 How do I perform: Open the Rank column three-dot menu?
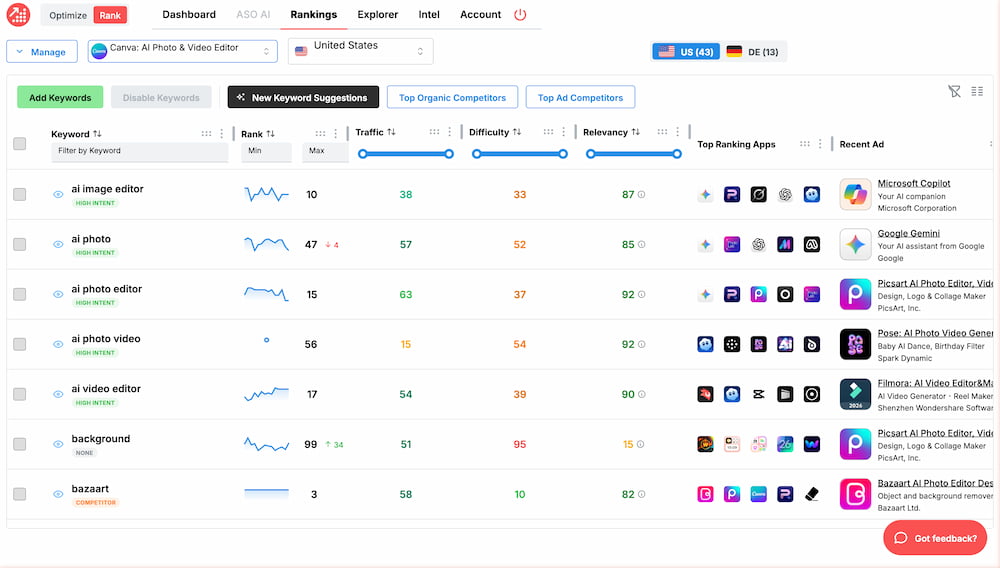335,133
